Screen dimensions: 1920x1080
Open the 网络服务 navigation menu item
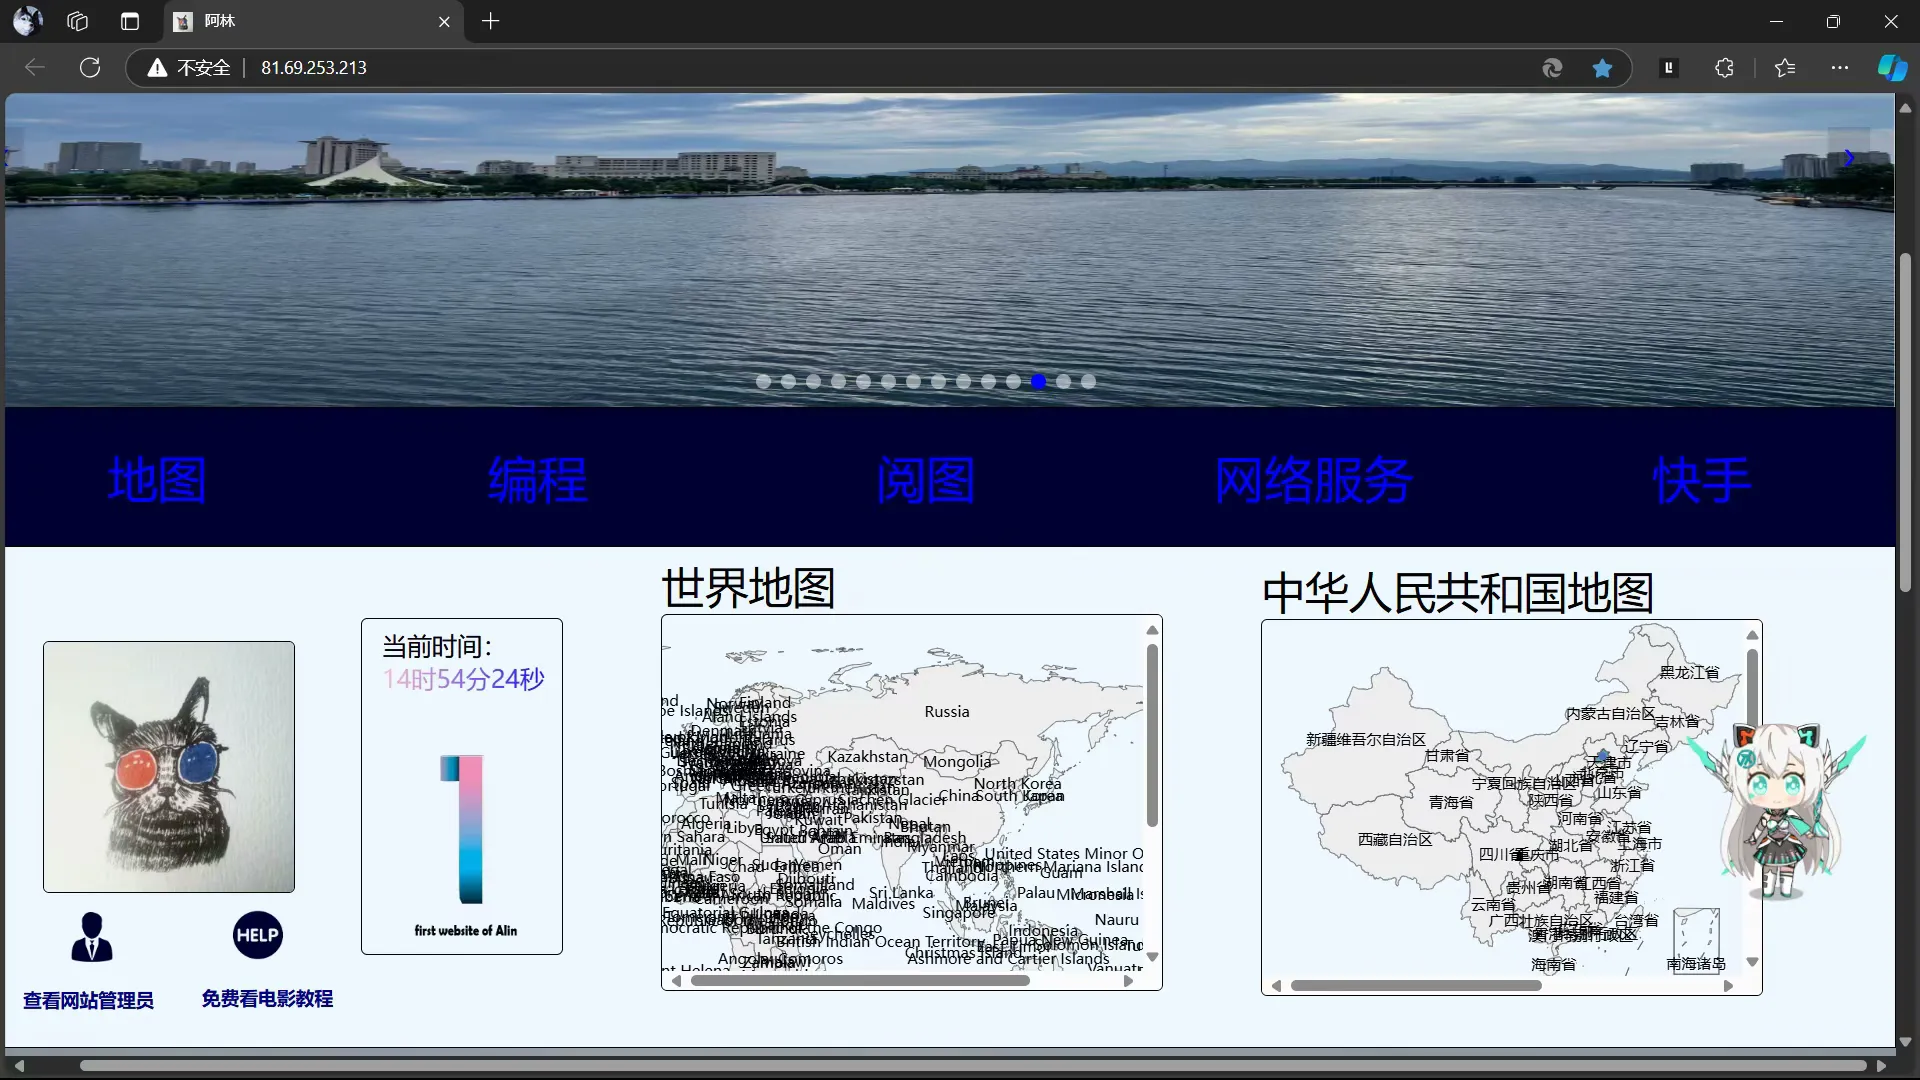click(1313, 480)
